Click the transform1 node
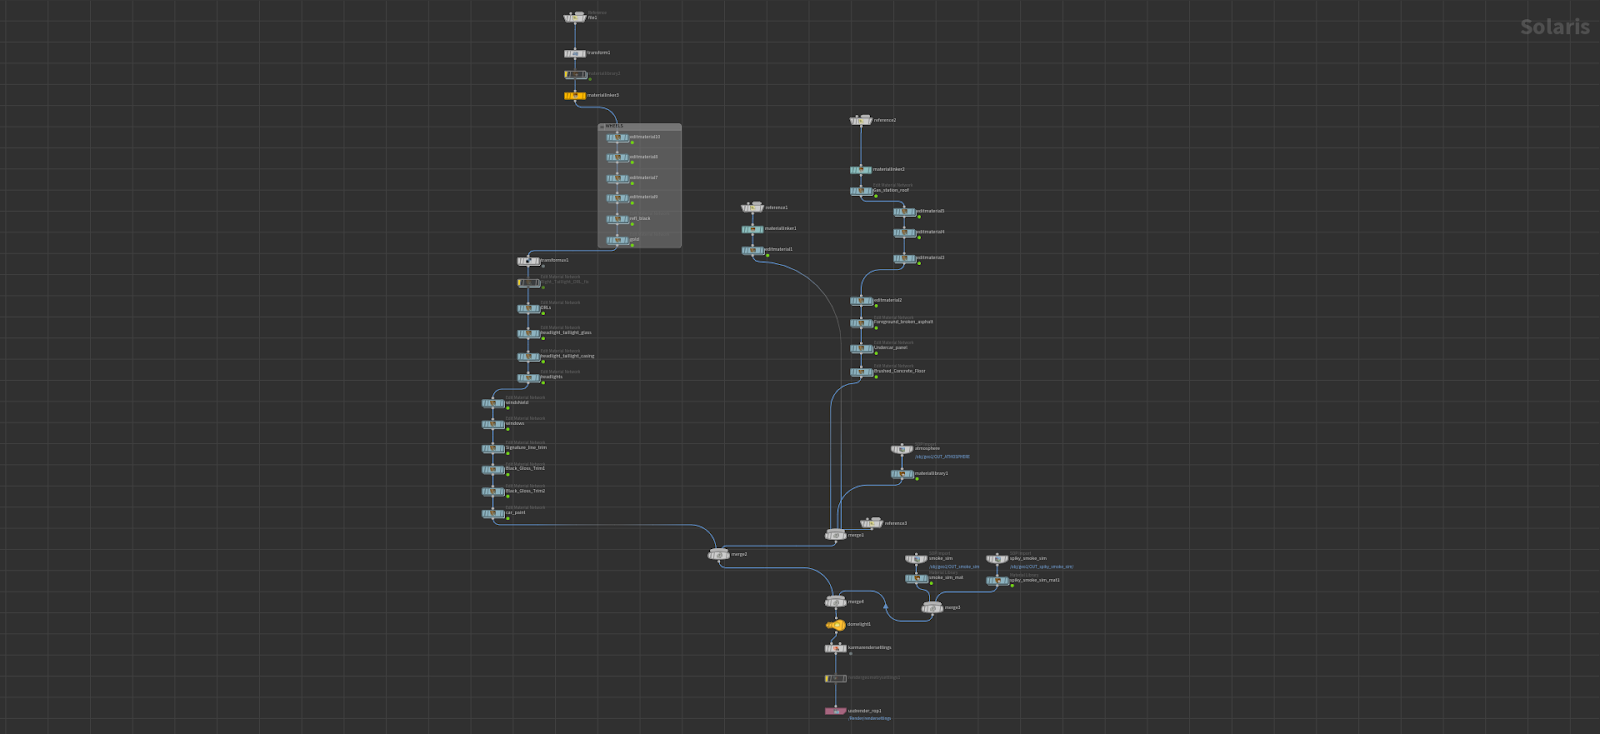 [x=575, y=54]
